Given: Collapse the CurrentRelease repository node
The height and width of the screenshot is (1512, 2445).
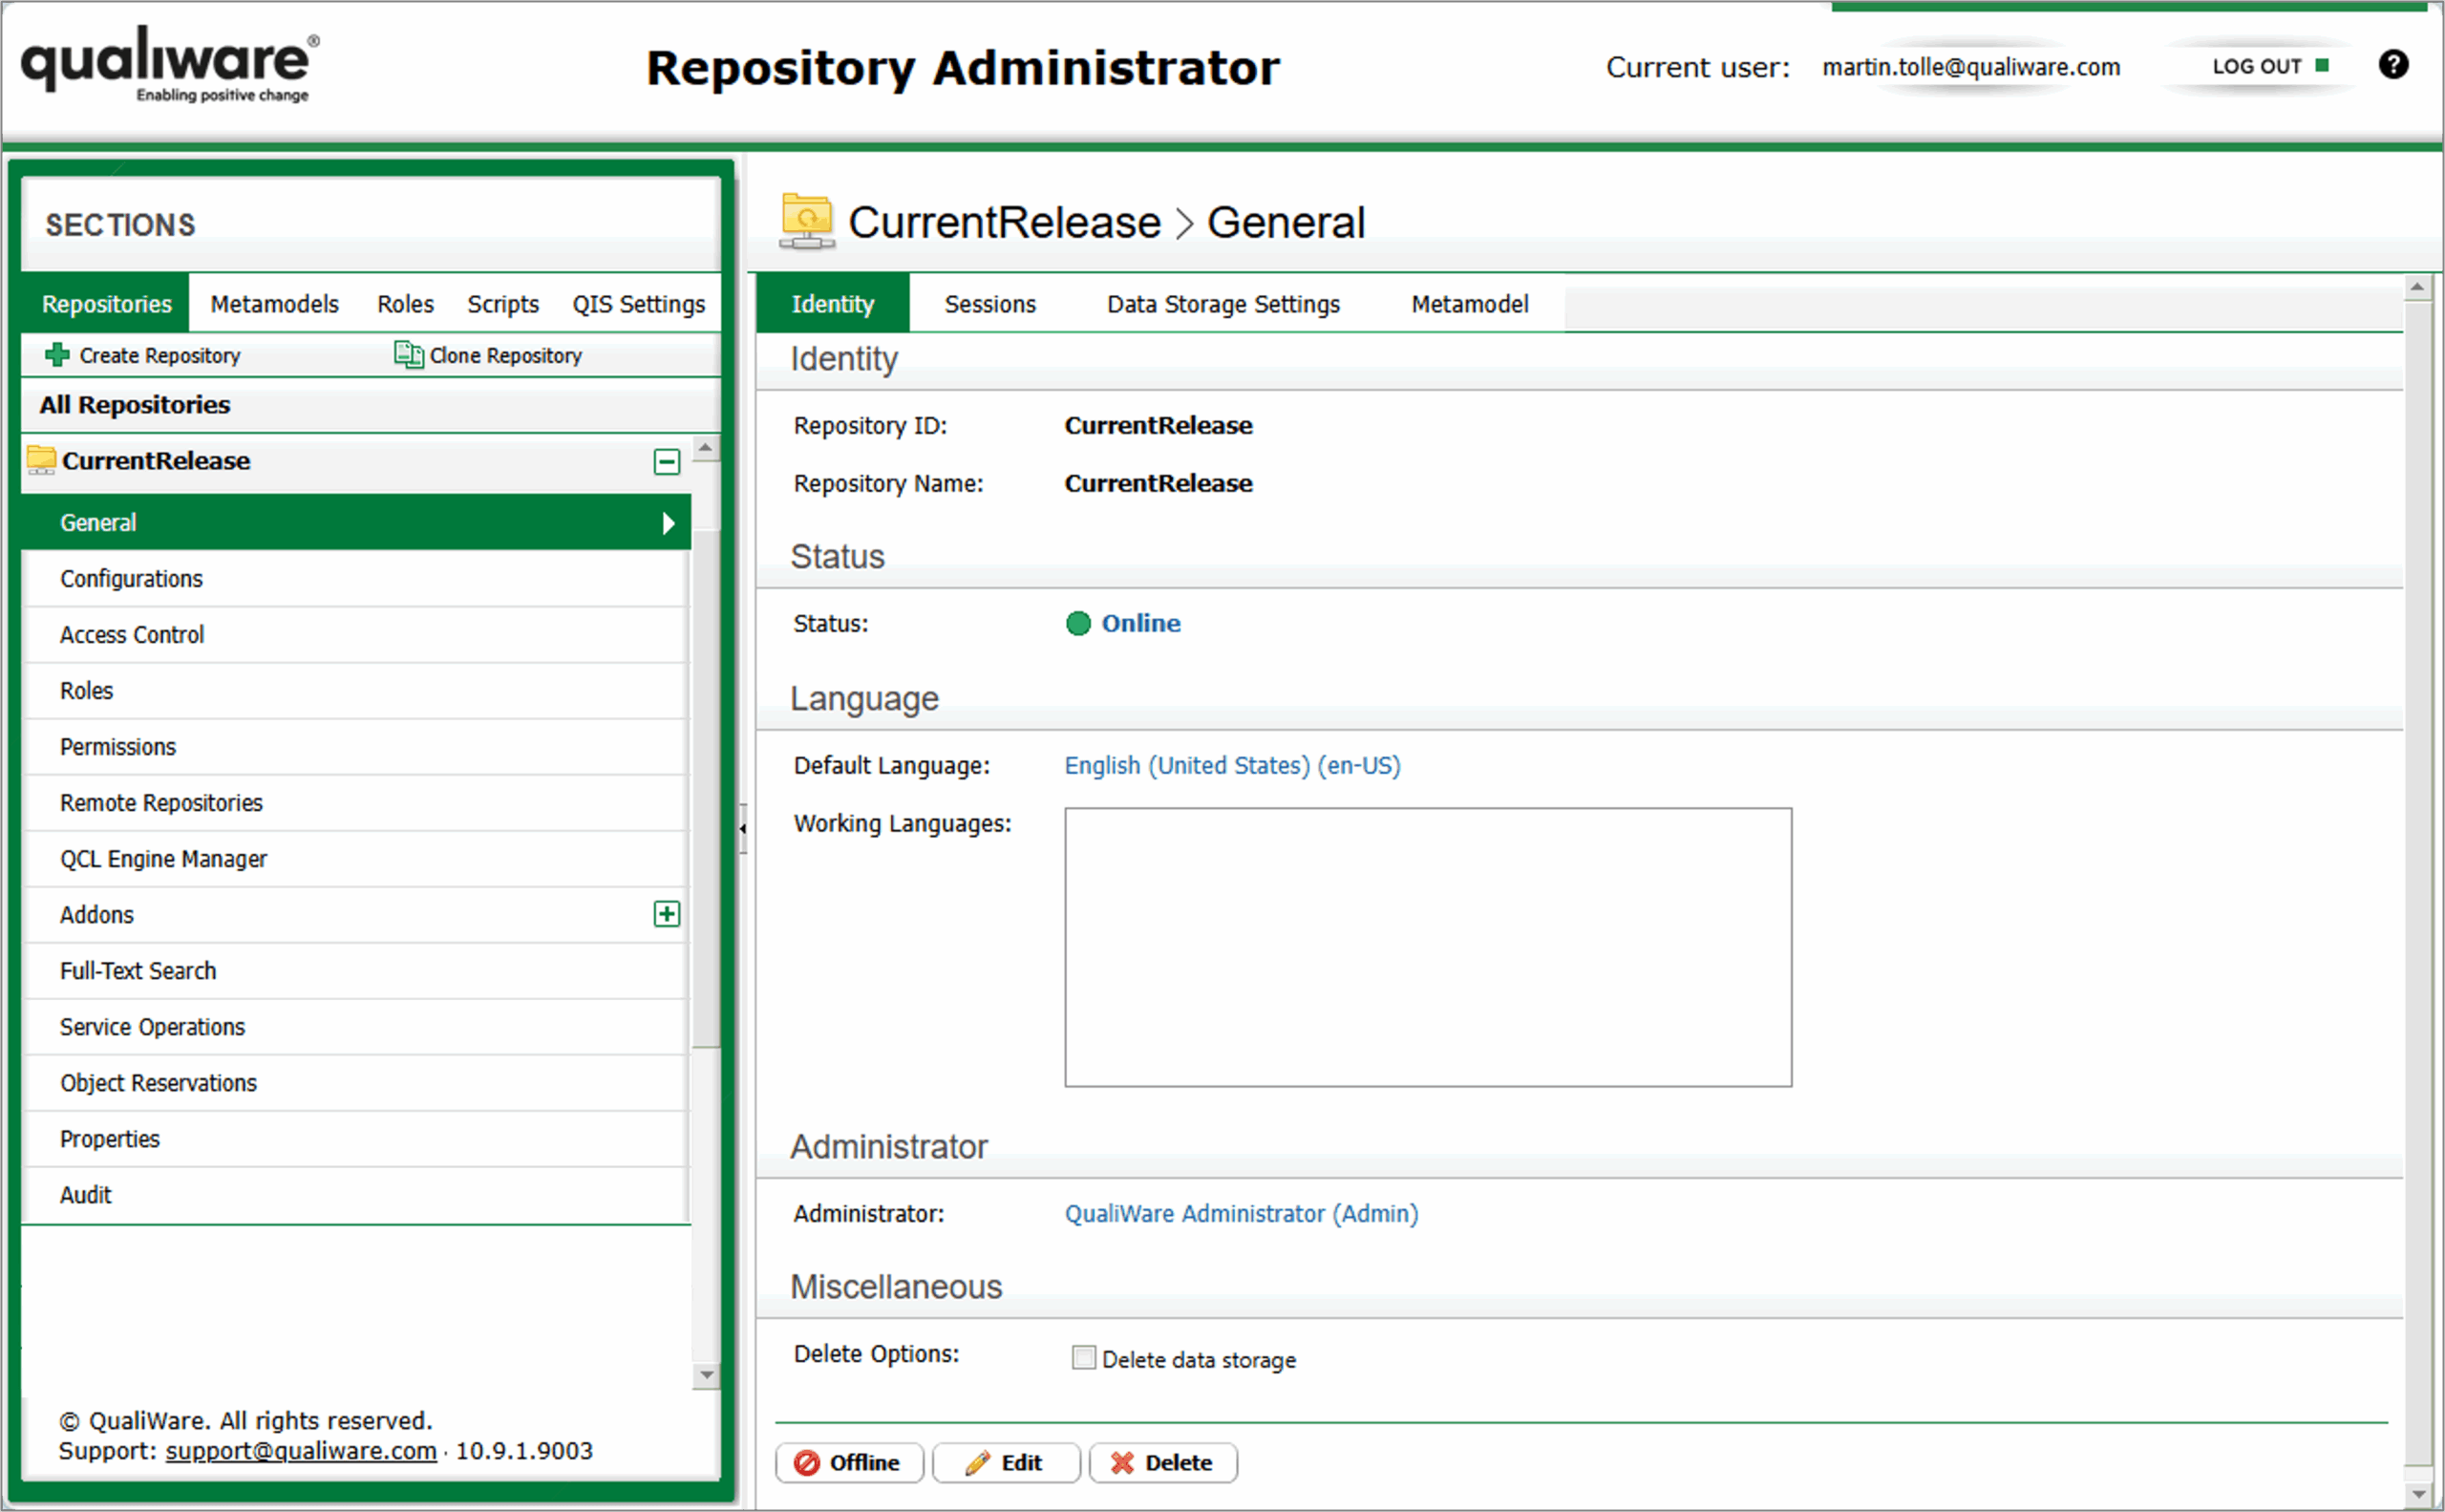Looking at the screenshot, I should point(667,462).
